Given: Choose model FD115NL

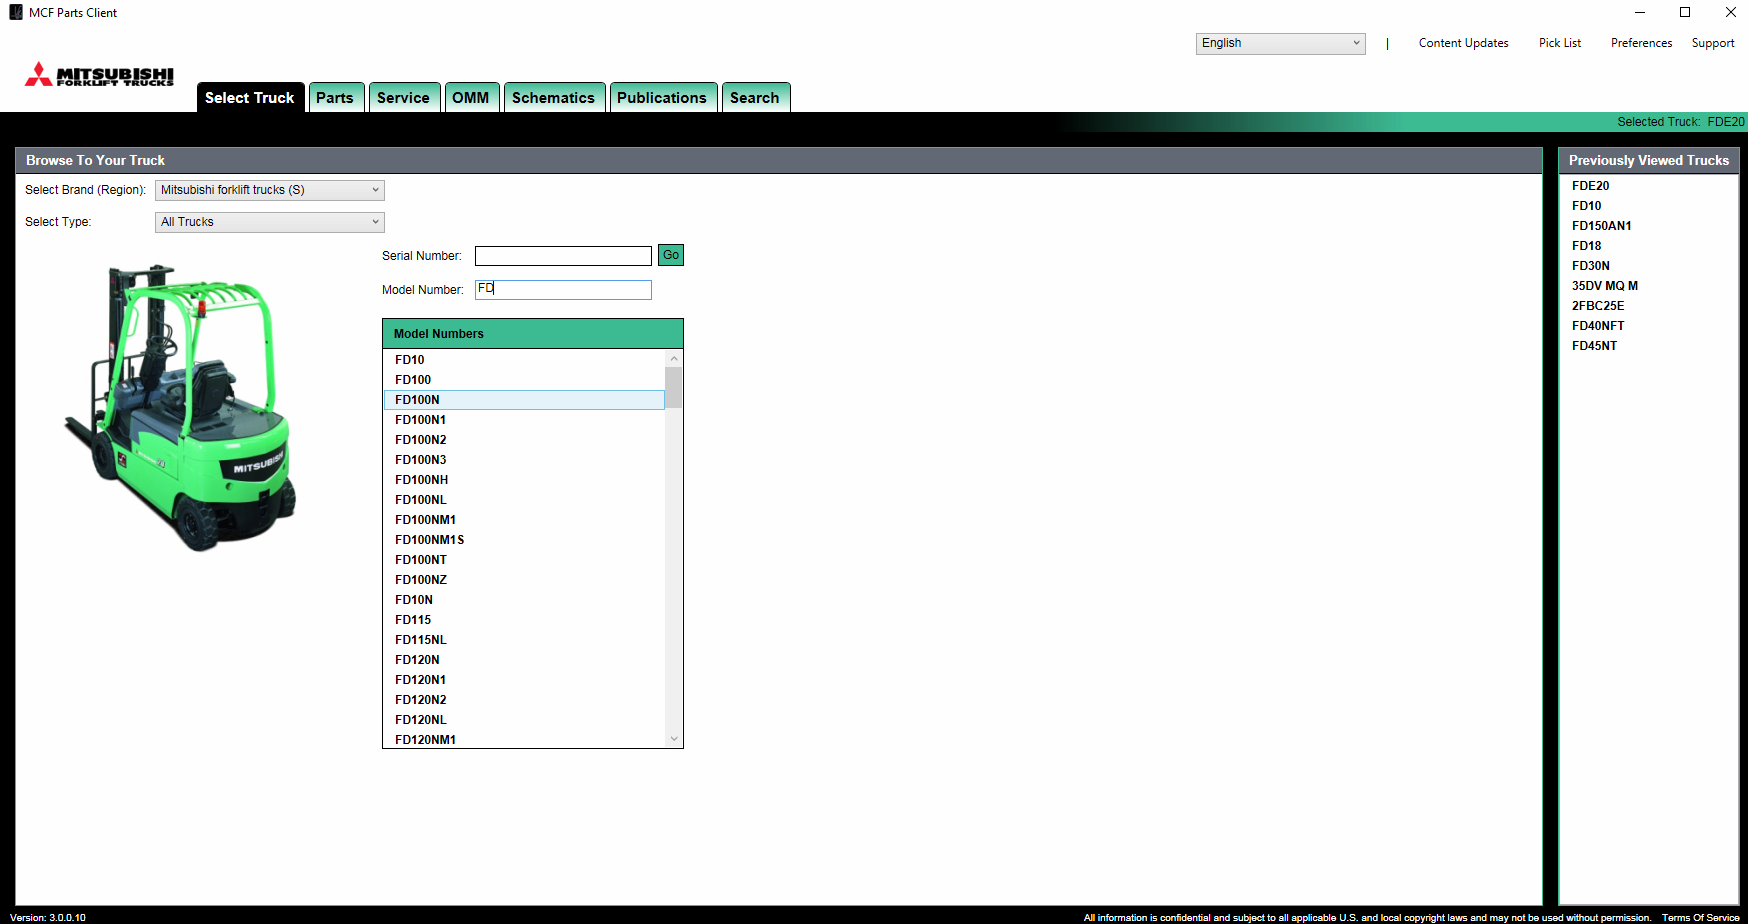Looking at the screenshot, I should point(524,640).
